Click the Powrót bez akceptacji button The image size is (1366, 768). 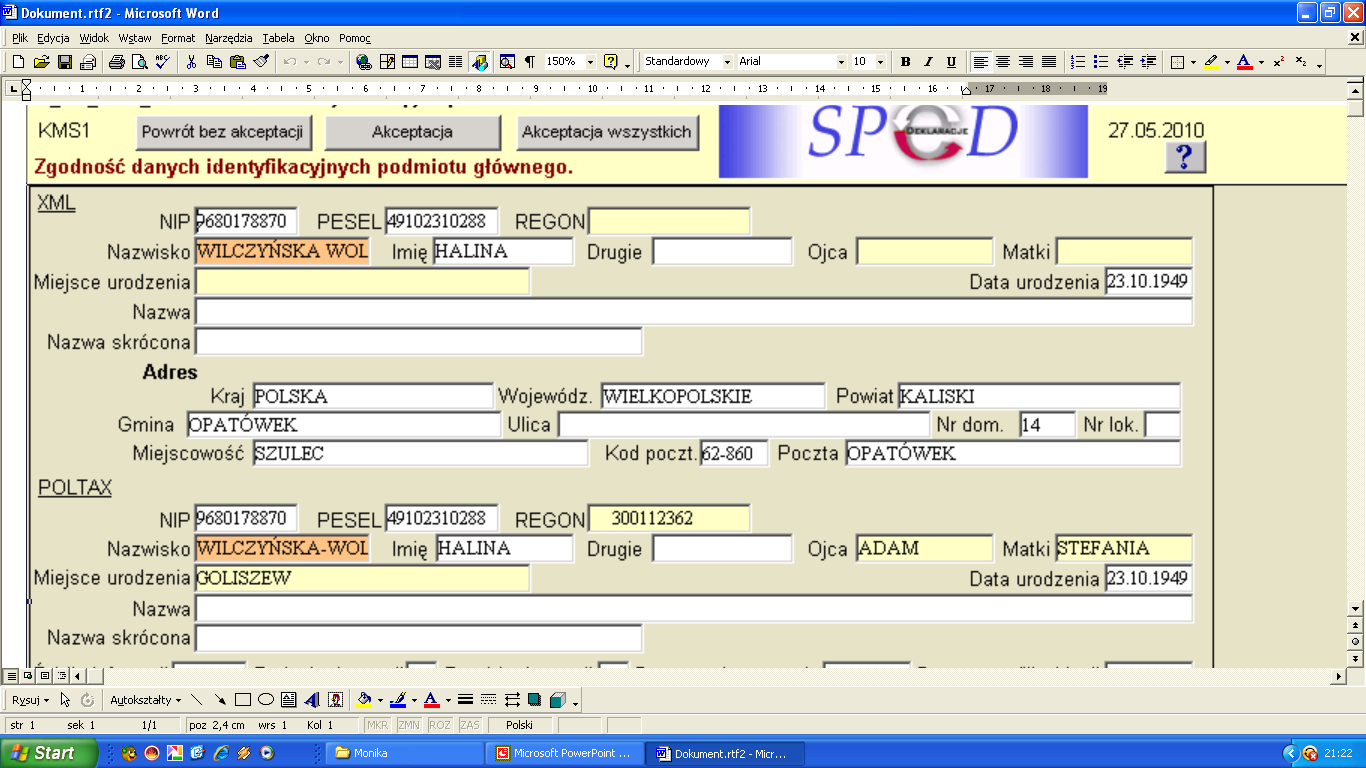tap(222, 132)
